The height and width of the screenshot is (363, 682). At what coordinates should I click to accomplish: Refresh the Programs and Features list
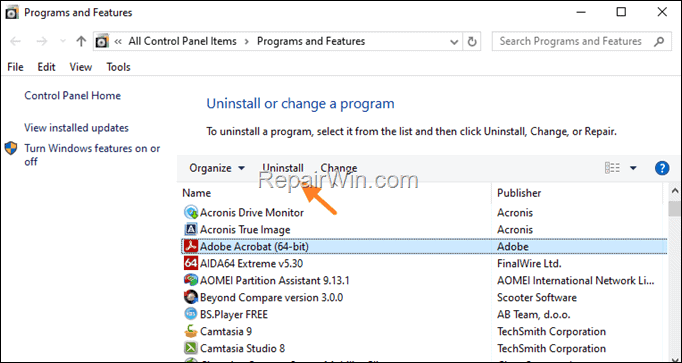point(471,42)
